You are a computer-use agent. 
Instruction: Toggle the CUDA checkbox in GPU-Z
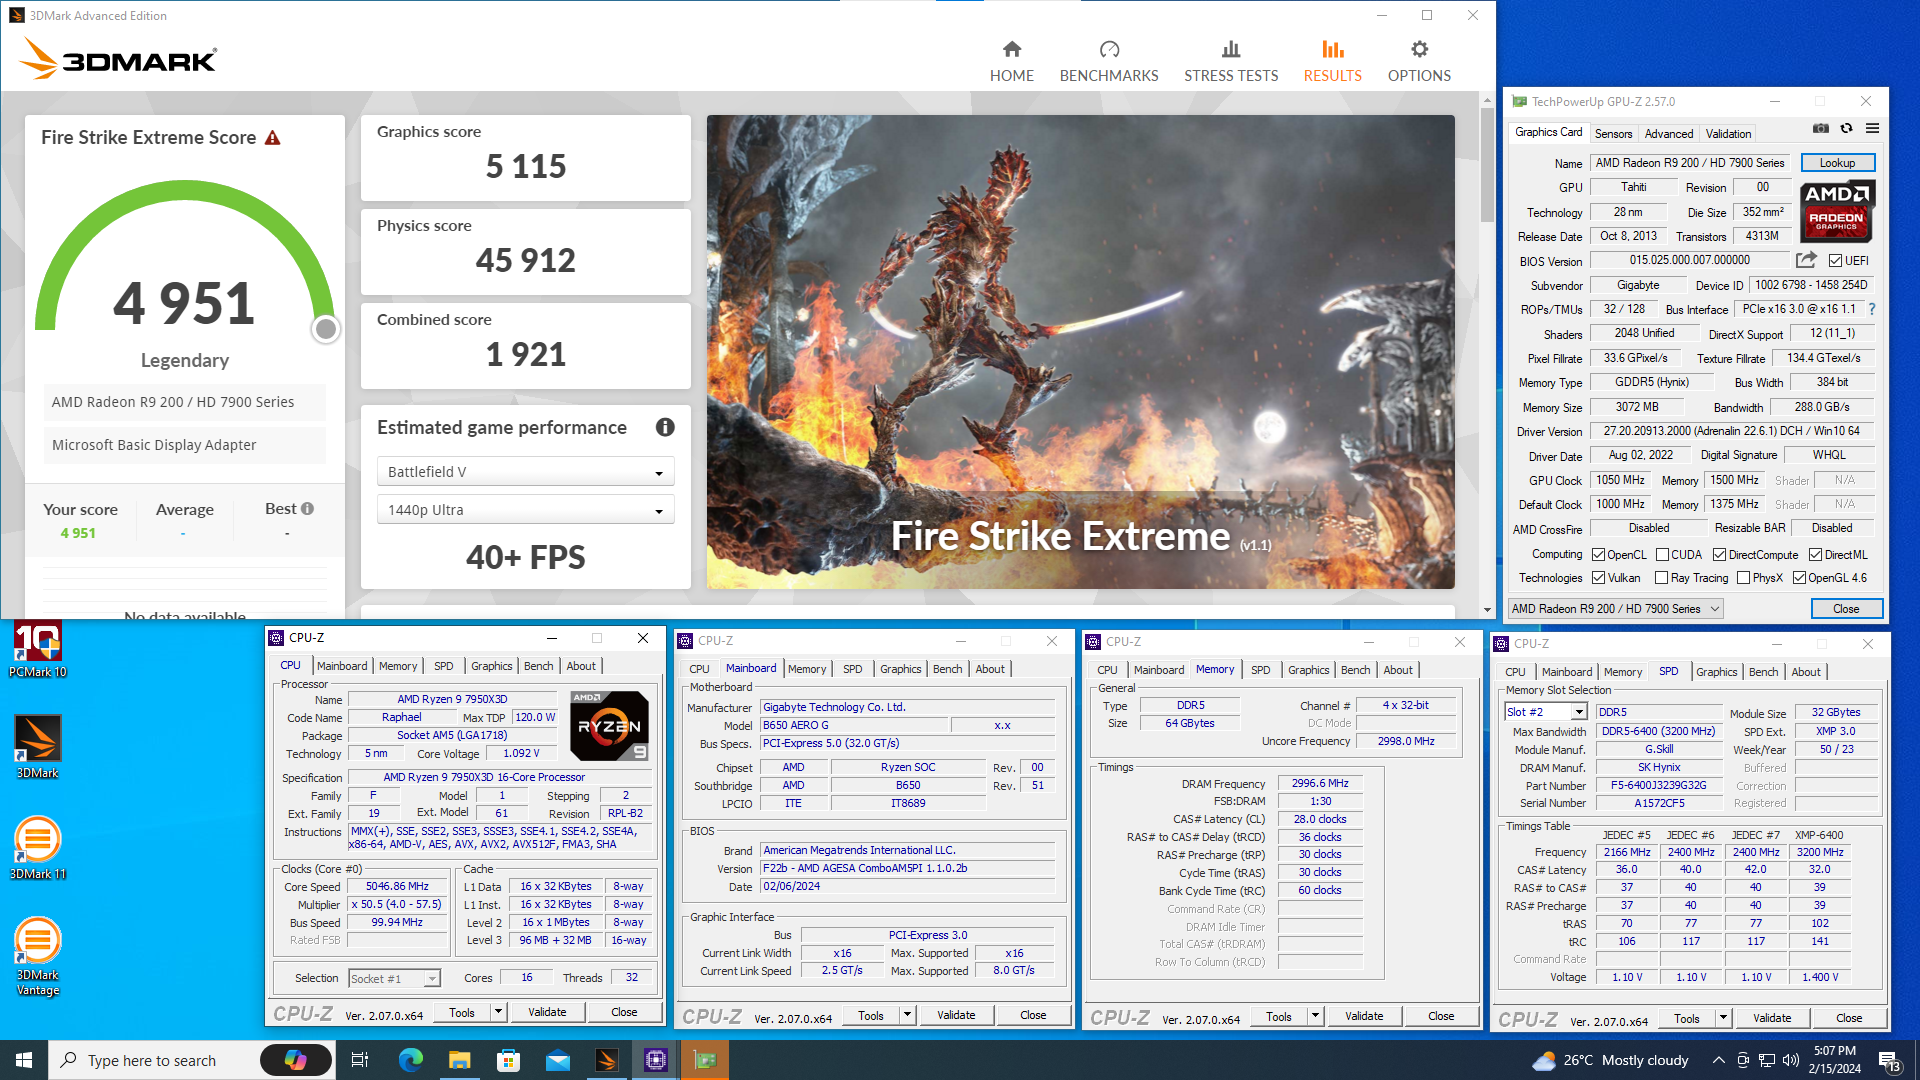tap(1662, 555)
